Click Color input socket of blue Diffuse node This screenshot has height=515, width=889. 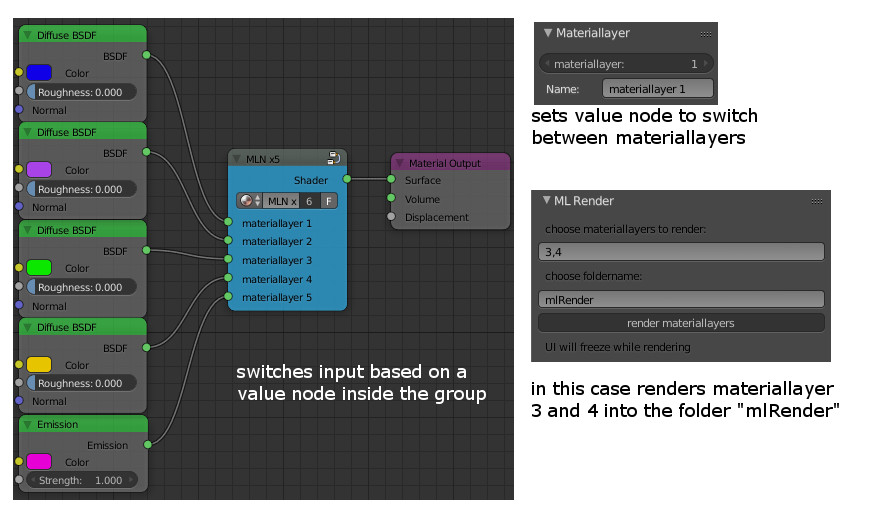tap(19, 73)
